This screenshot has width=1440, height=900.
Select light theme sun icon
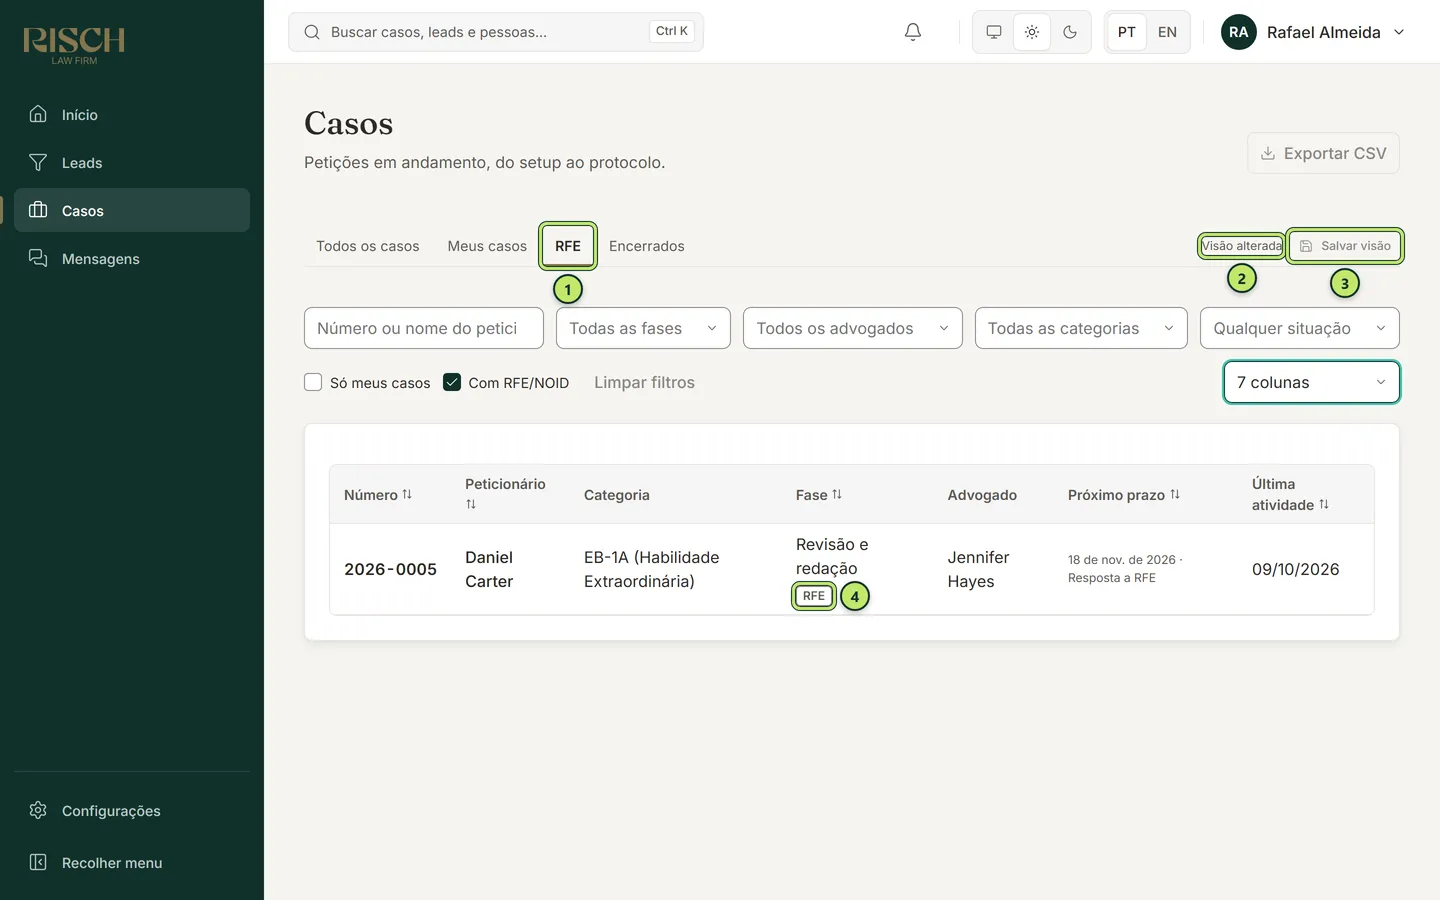click(1032, 32)
